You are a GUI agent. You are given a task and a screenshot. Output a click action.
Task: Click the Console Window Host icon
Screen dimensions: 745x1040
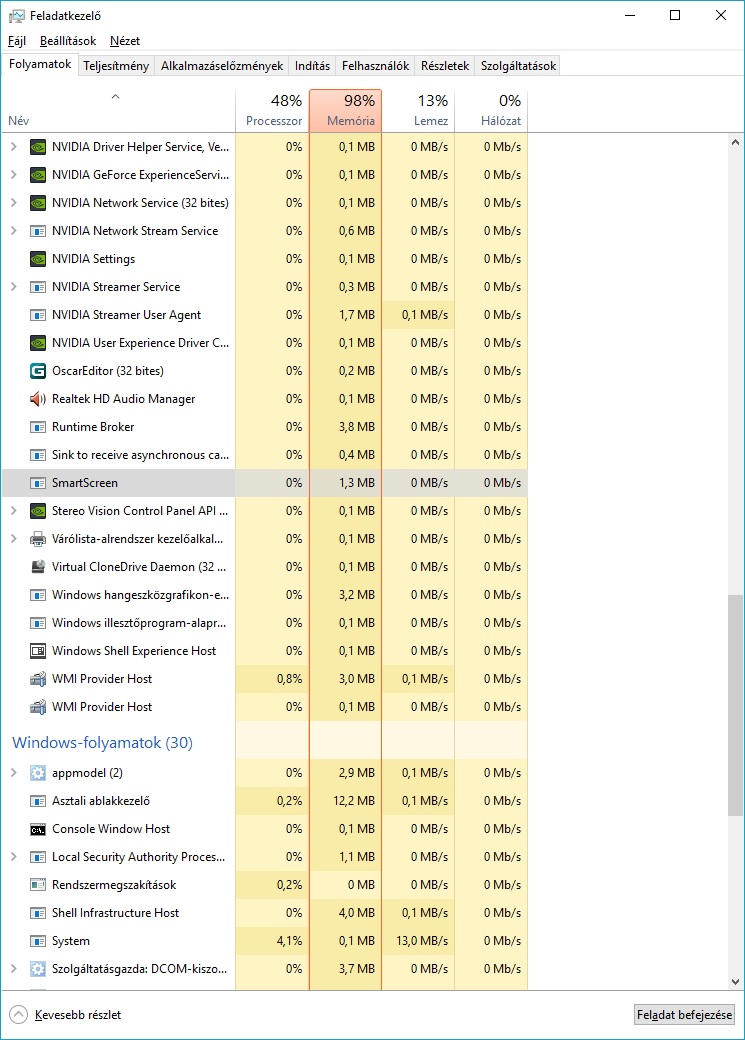point(38,829)
